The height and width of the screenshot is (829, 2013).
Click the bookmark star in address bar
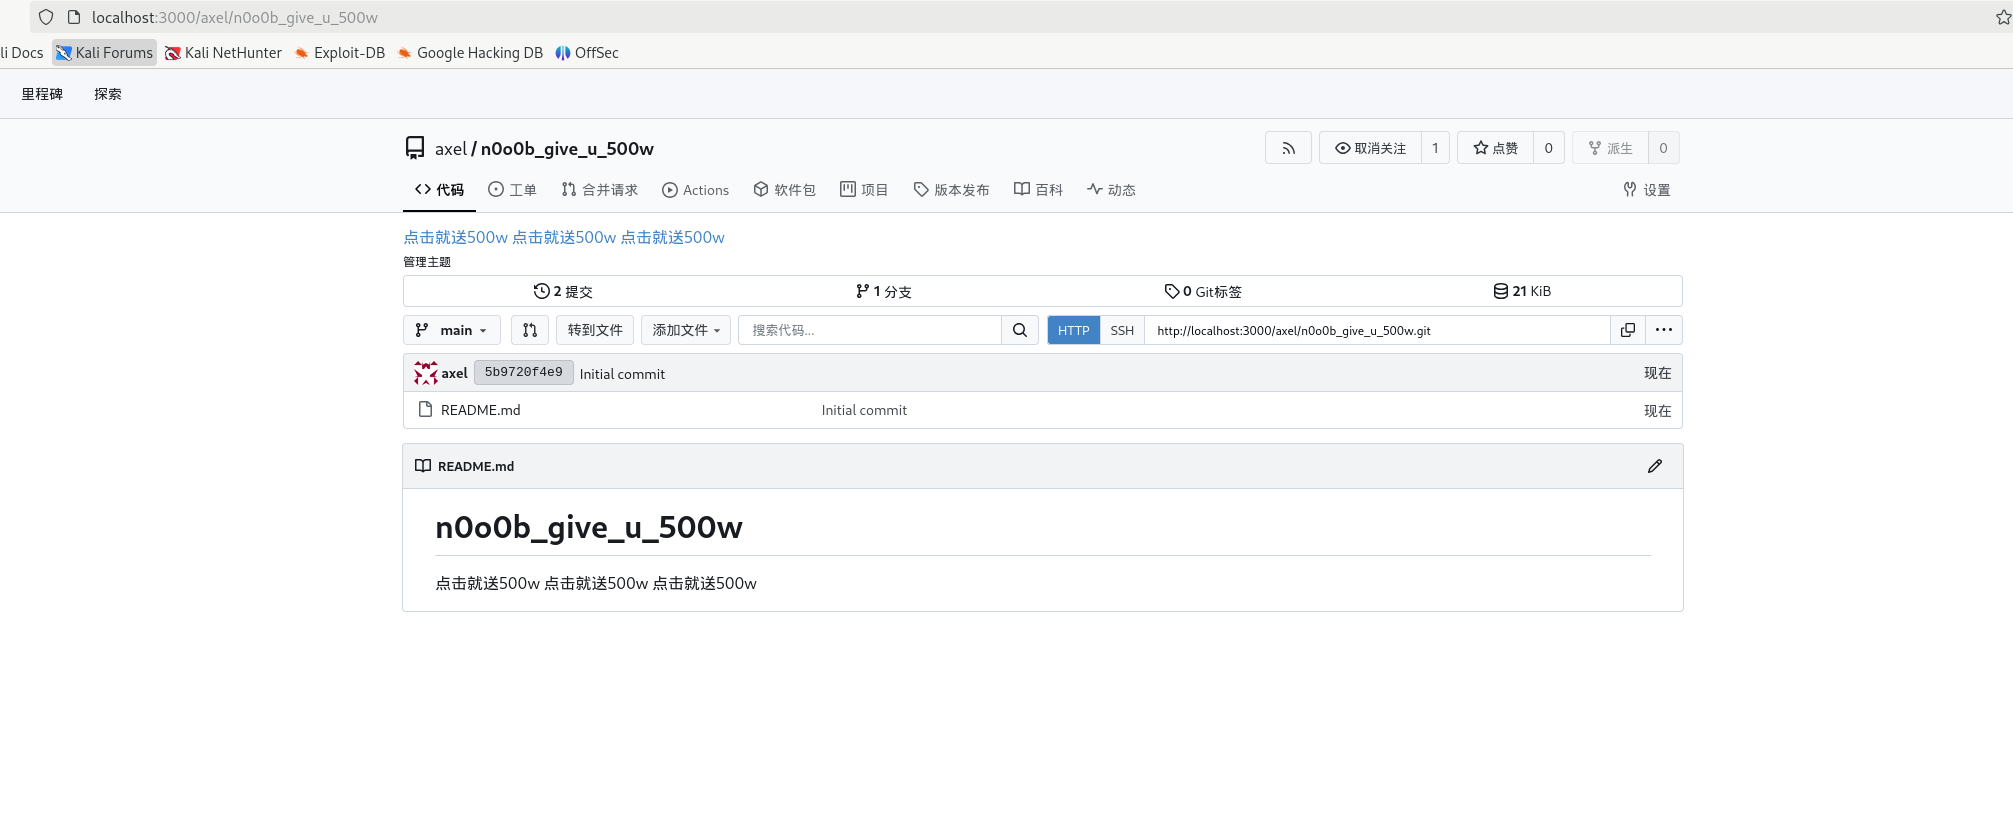[2003, 17]
